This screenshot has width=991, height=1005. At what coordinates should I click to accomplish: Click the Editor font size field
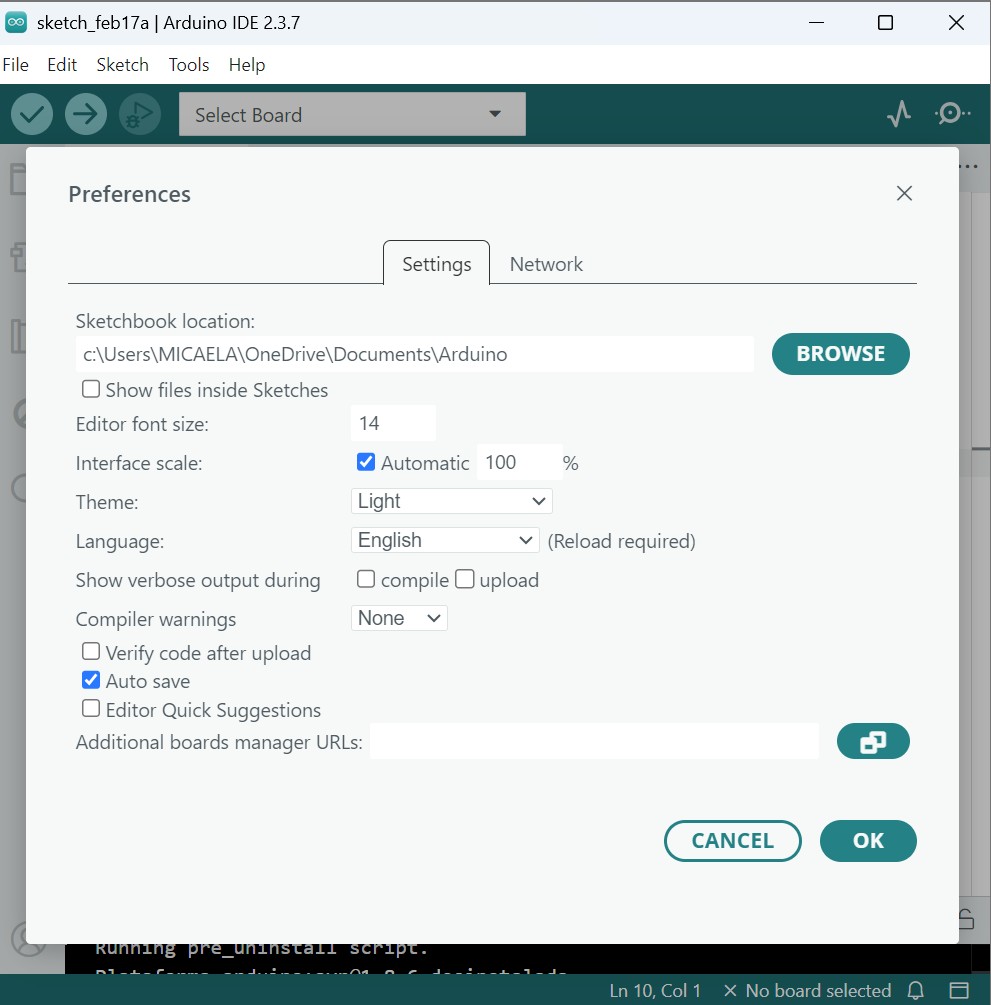click(392, 422)
